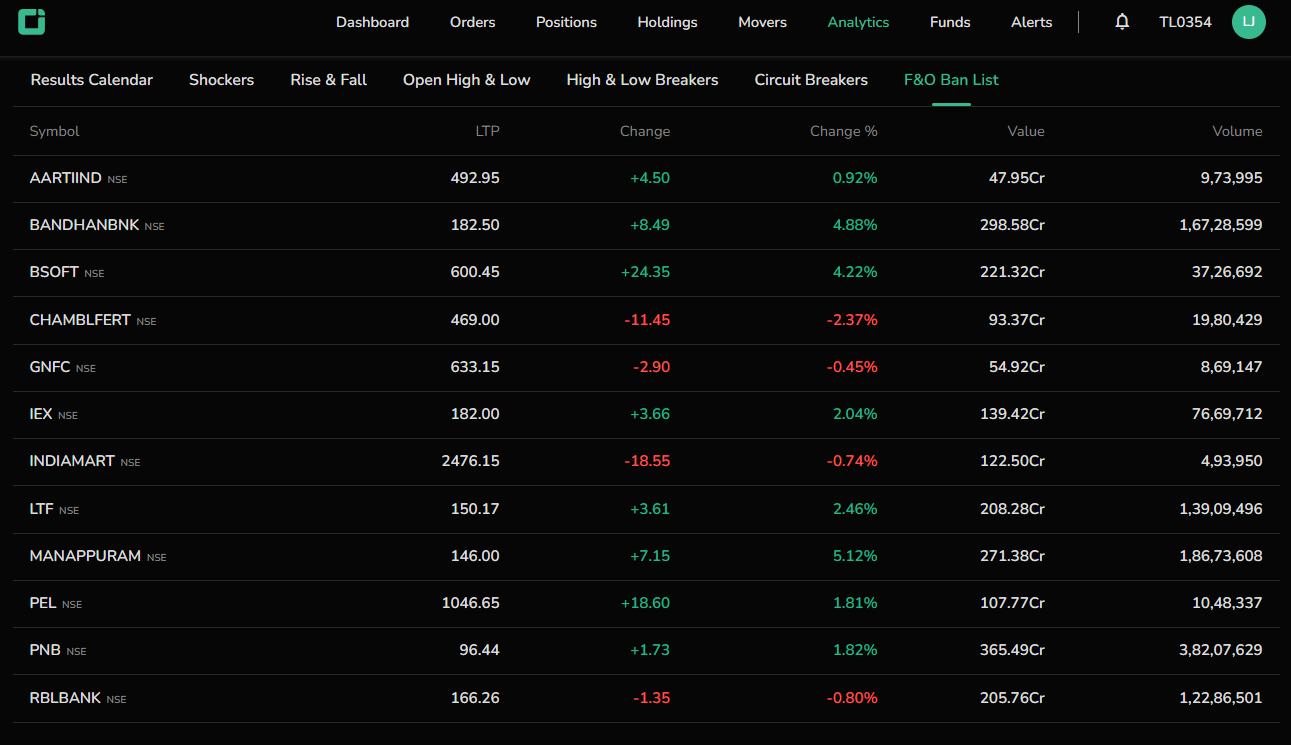
Task: Click INDIAMART change value -18.55
Action: pyautogui.click(x=647, y=461)
